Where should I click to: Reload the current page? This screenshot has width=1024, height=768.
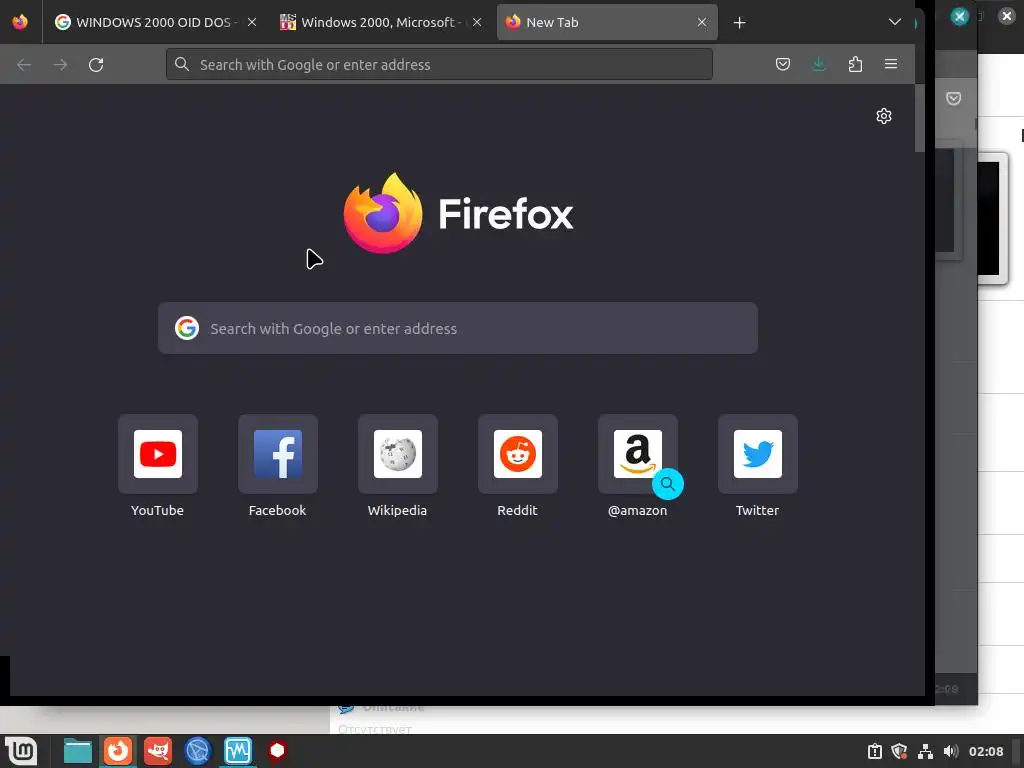(96, 65)
